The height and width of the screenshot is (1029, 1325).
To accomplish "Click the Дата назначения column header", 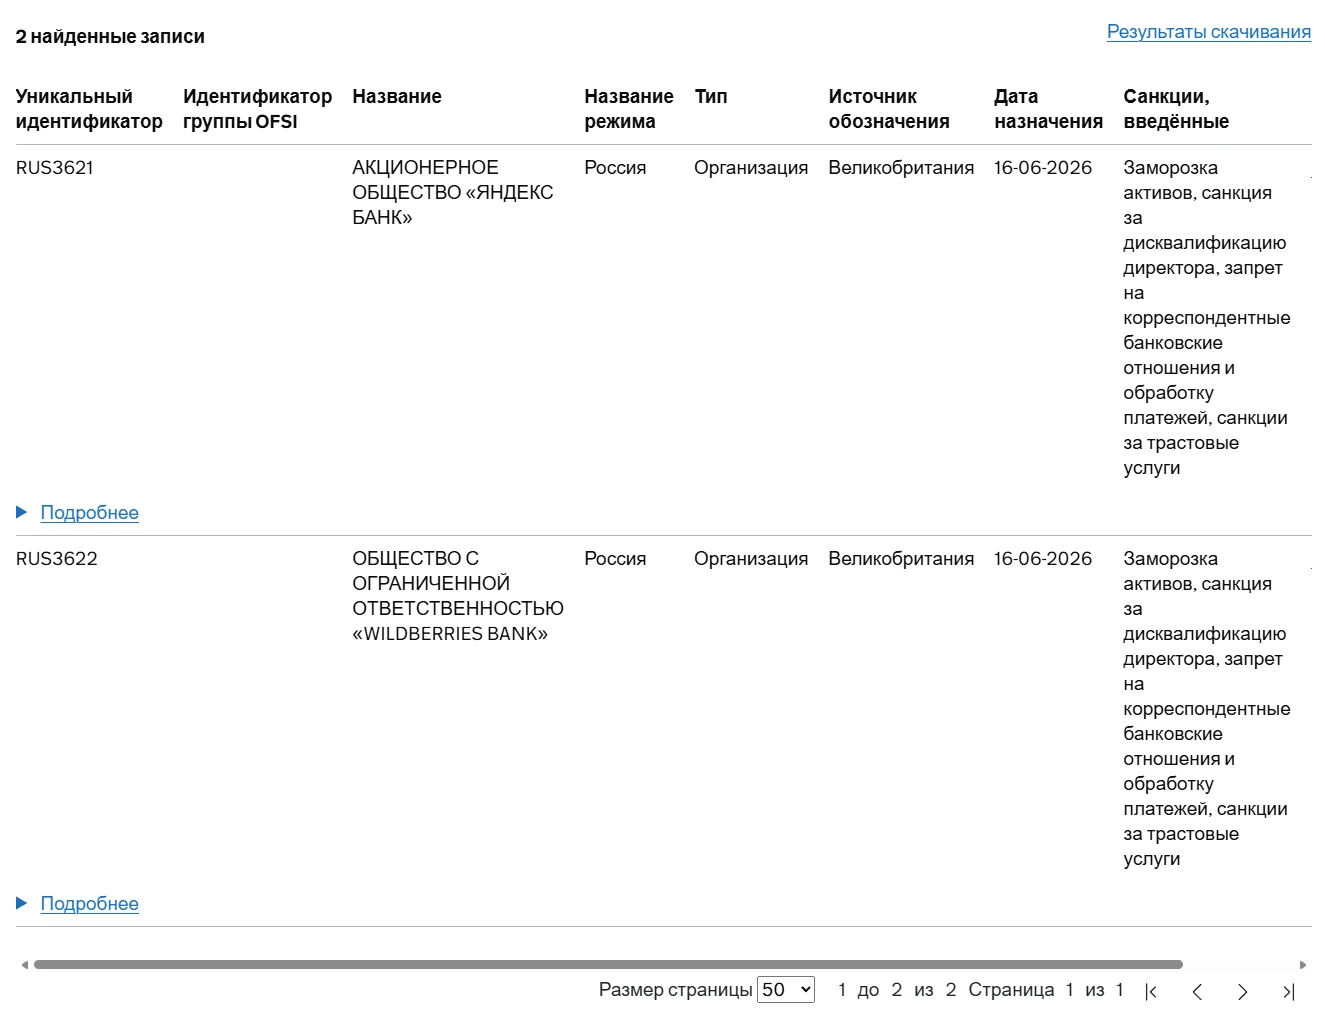I will [1048, 109].
